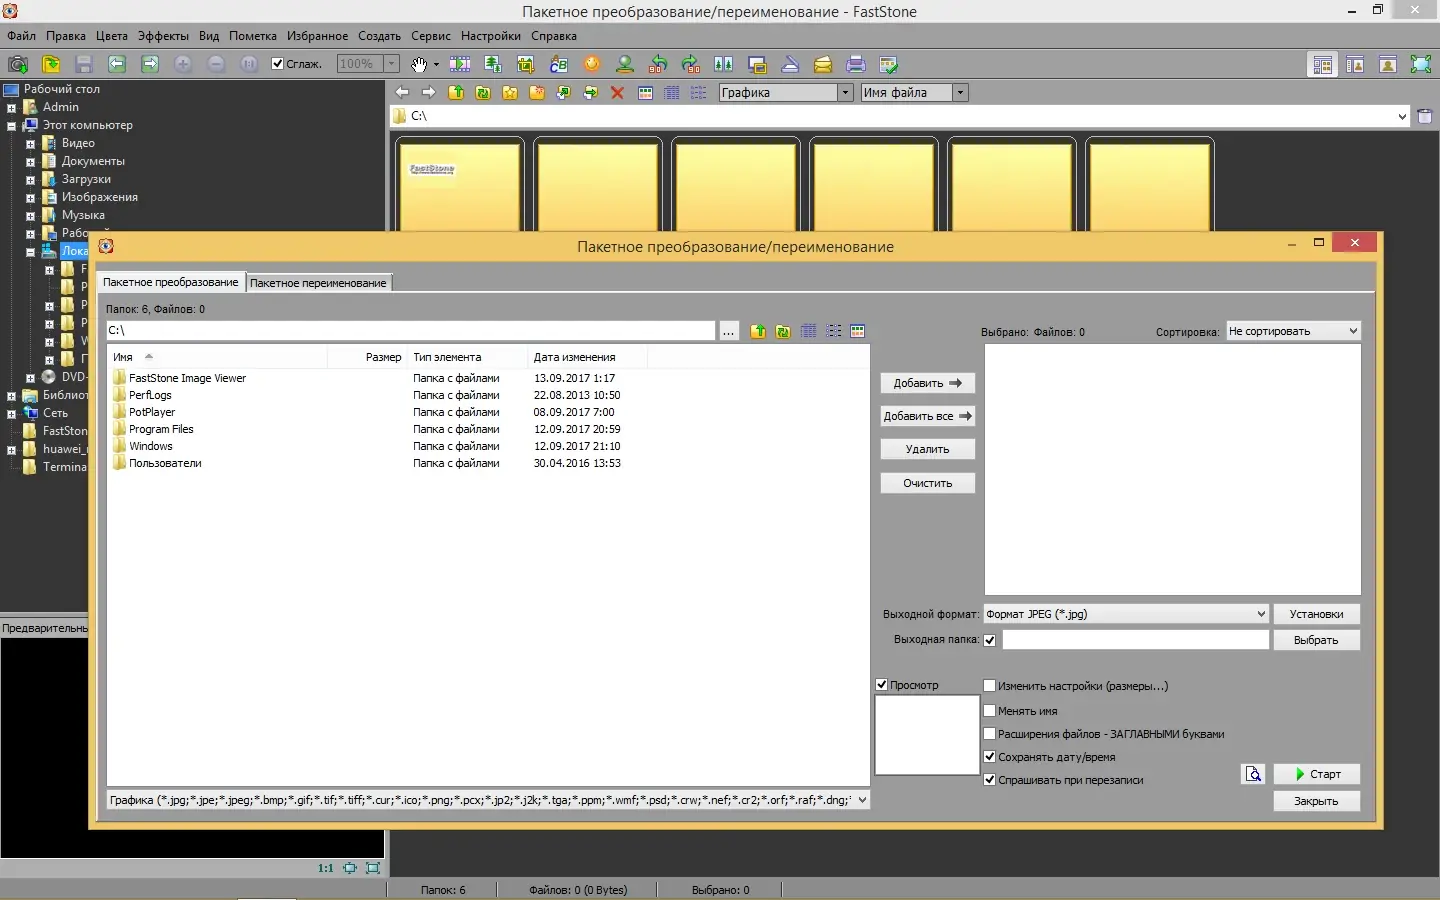This screenshot has width=1440, height=900.
Task: Click the red X delete icon in browser toolbar
Action: tap(617, 93)
